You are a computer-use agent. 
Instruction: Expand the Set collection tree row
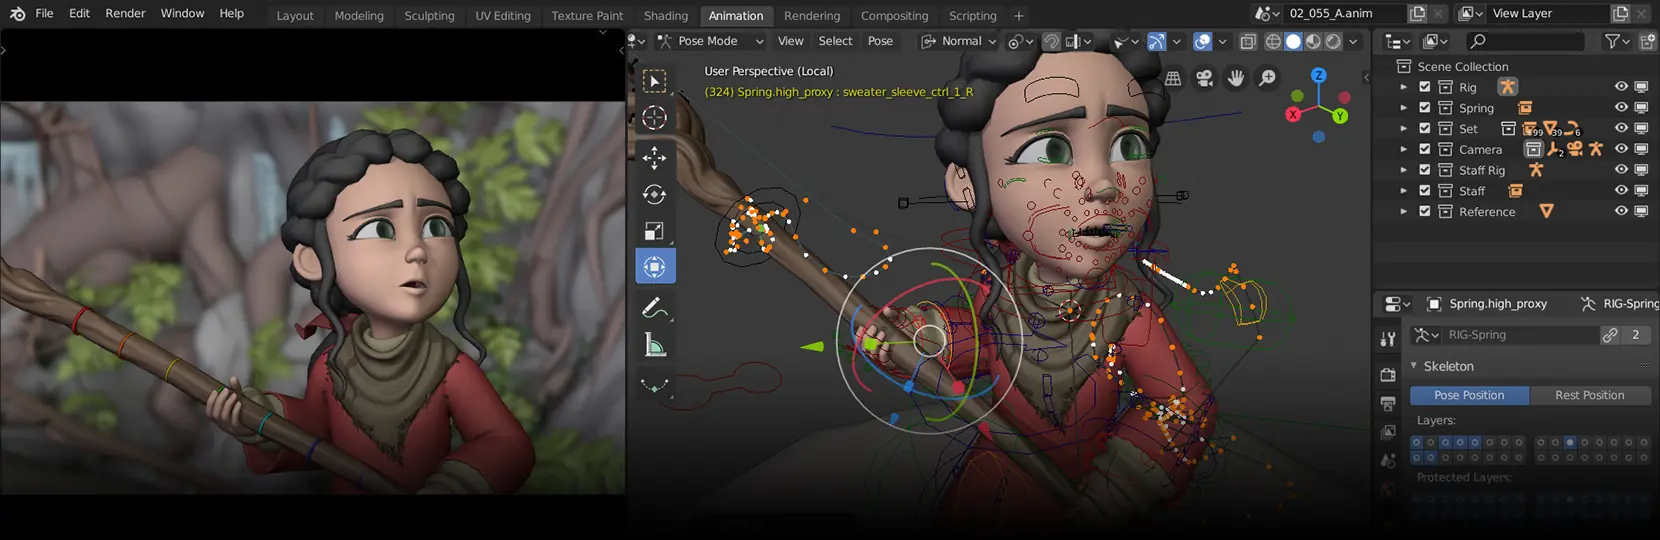coord(1403,128)
